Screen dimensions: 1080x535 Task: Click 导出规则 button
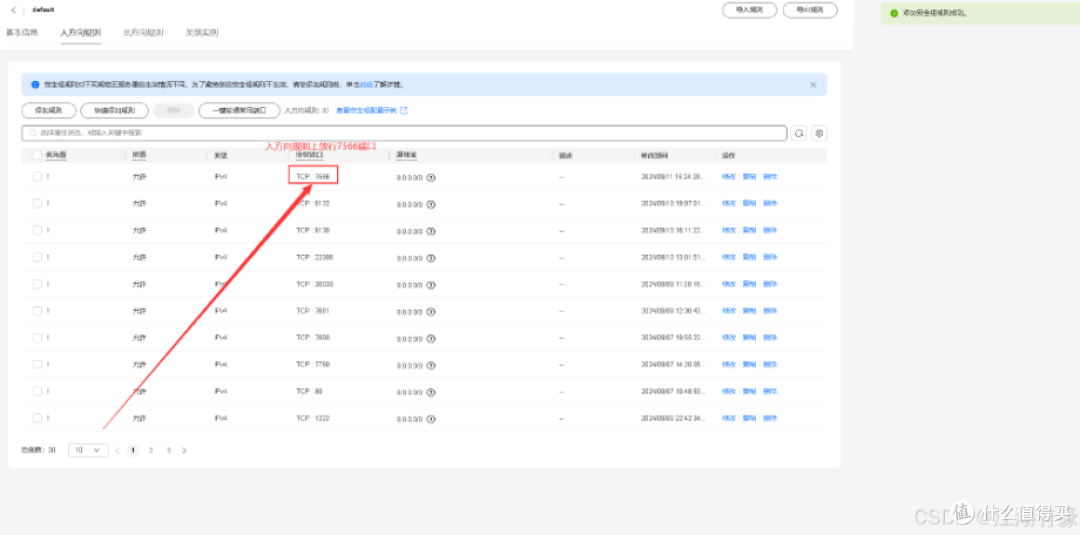click(x=810, y=10)
